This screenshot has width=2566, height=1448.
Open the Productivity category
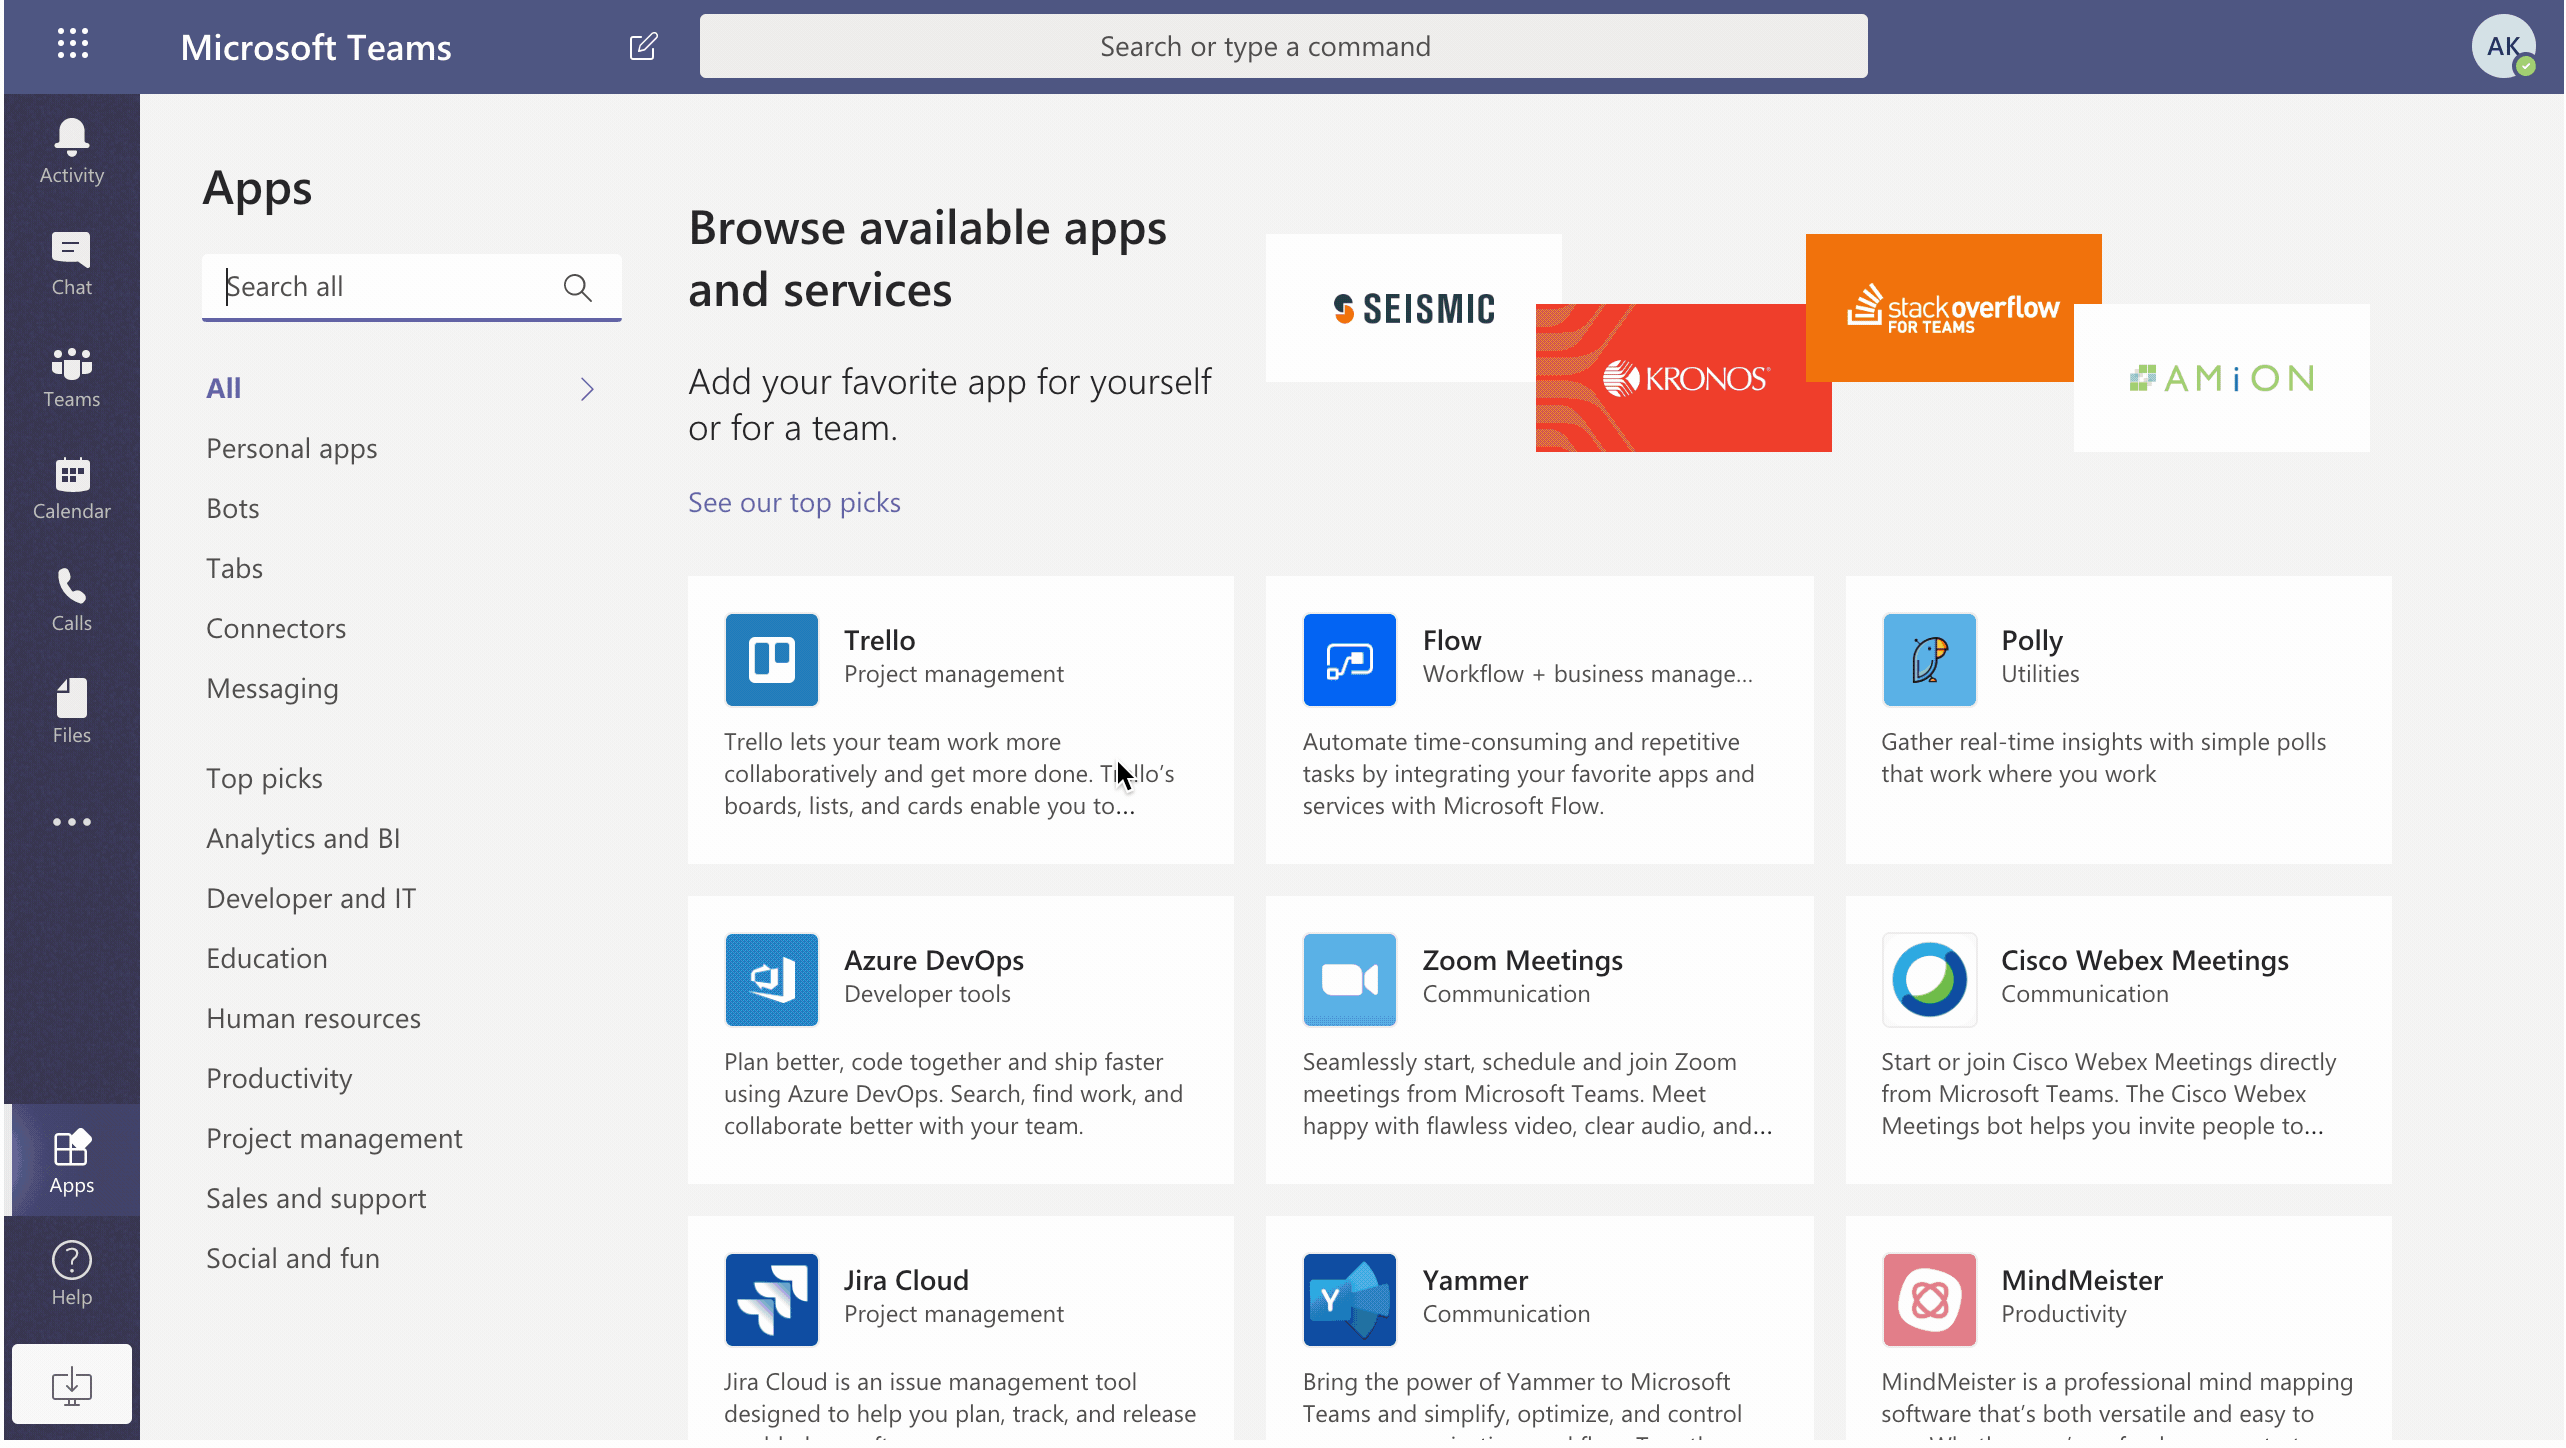click(279, 1079)
